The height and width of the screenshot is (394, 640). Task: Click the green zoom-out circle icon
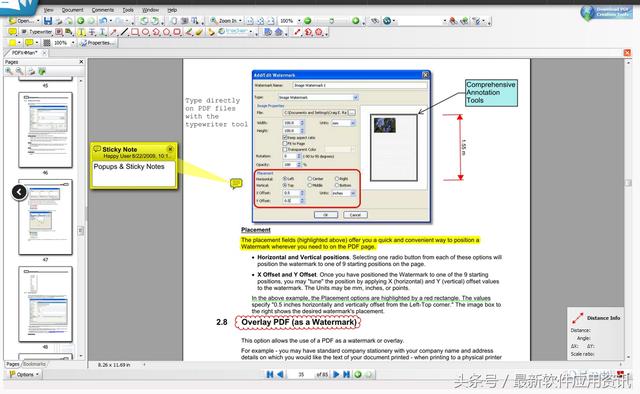point(308,21)
